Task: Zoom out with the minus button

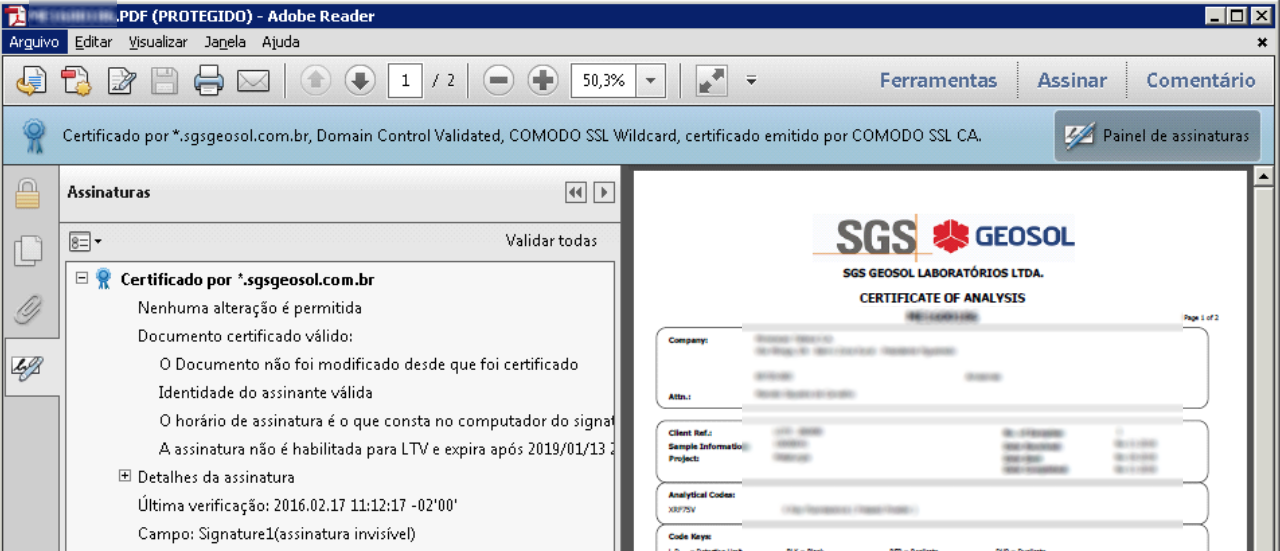Action: (498, 81)
